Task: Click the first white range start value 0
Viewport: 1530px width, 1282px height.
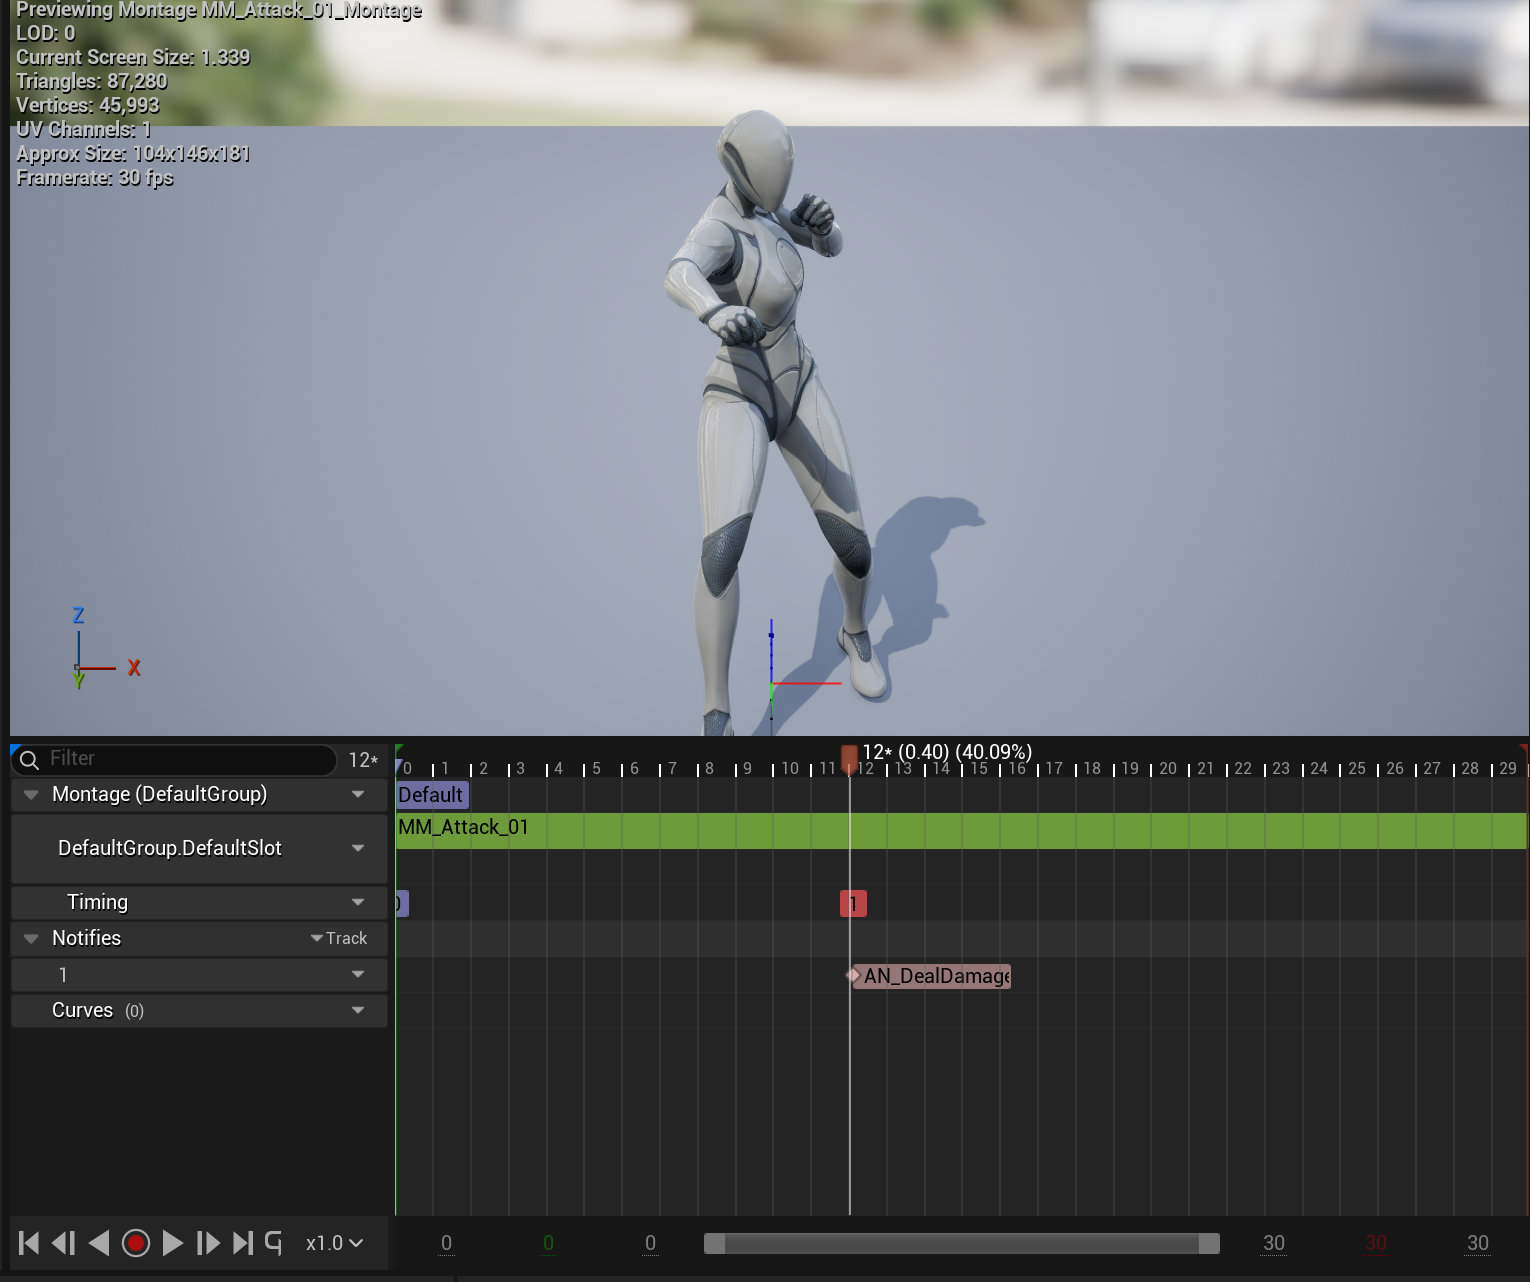Action: coord(446,1243)
